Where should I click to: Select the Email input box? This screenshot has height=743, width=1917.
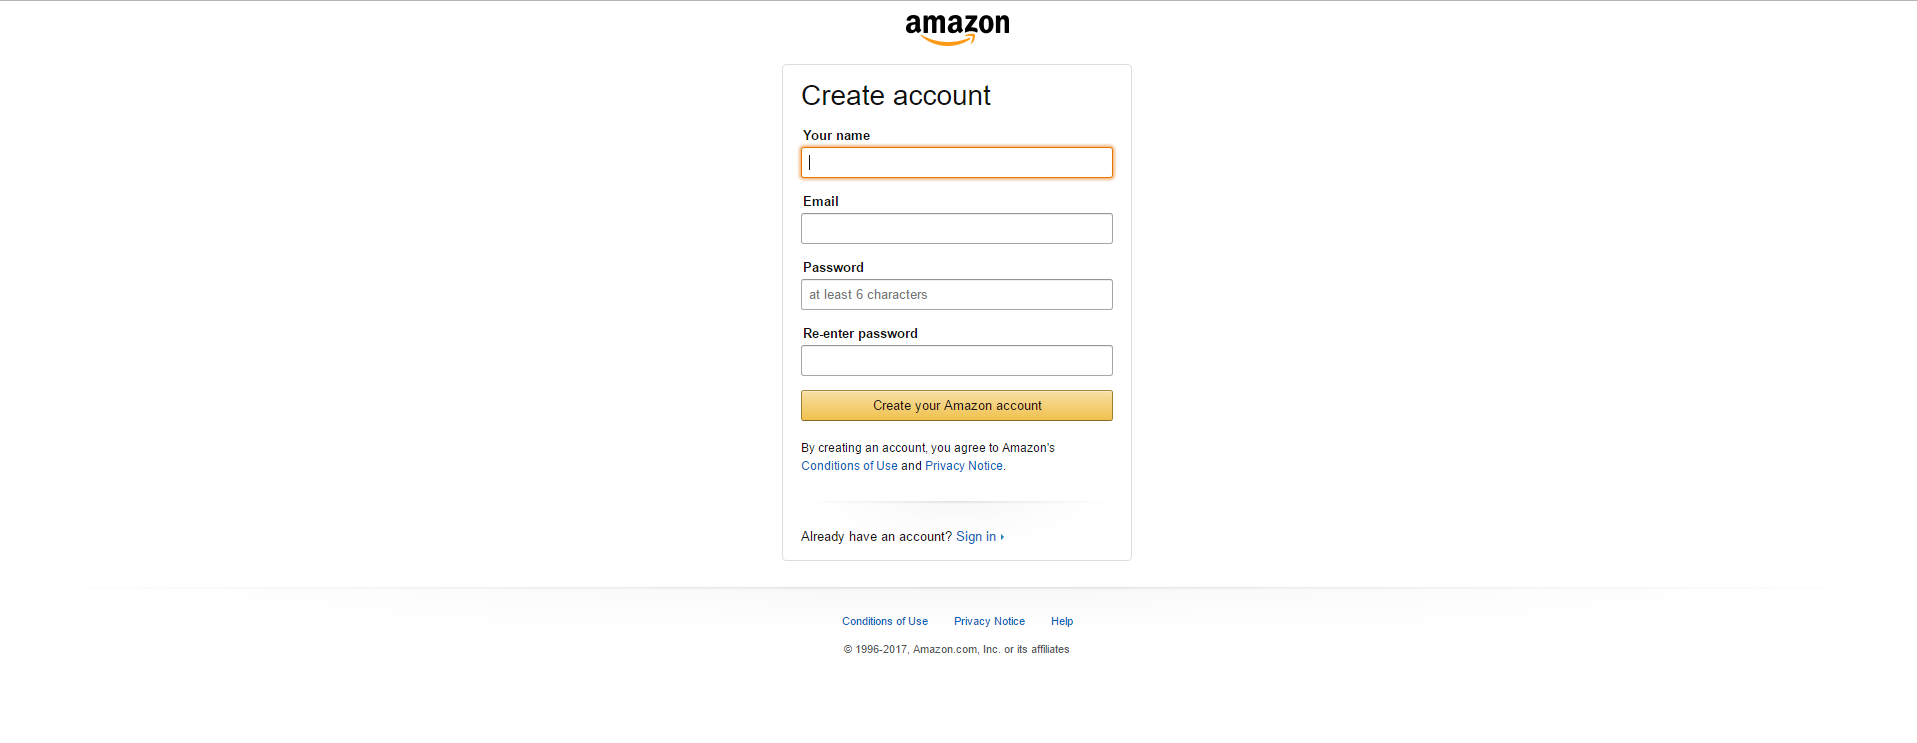click(957, 229)
